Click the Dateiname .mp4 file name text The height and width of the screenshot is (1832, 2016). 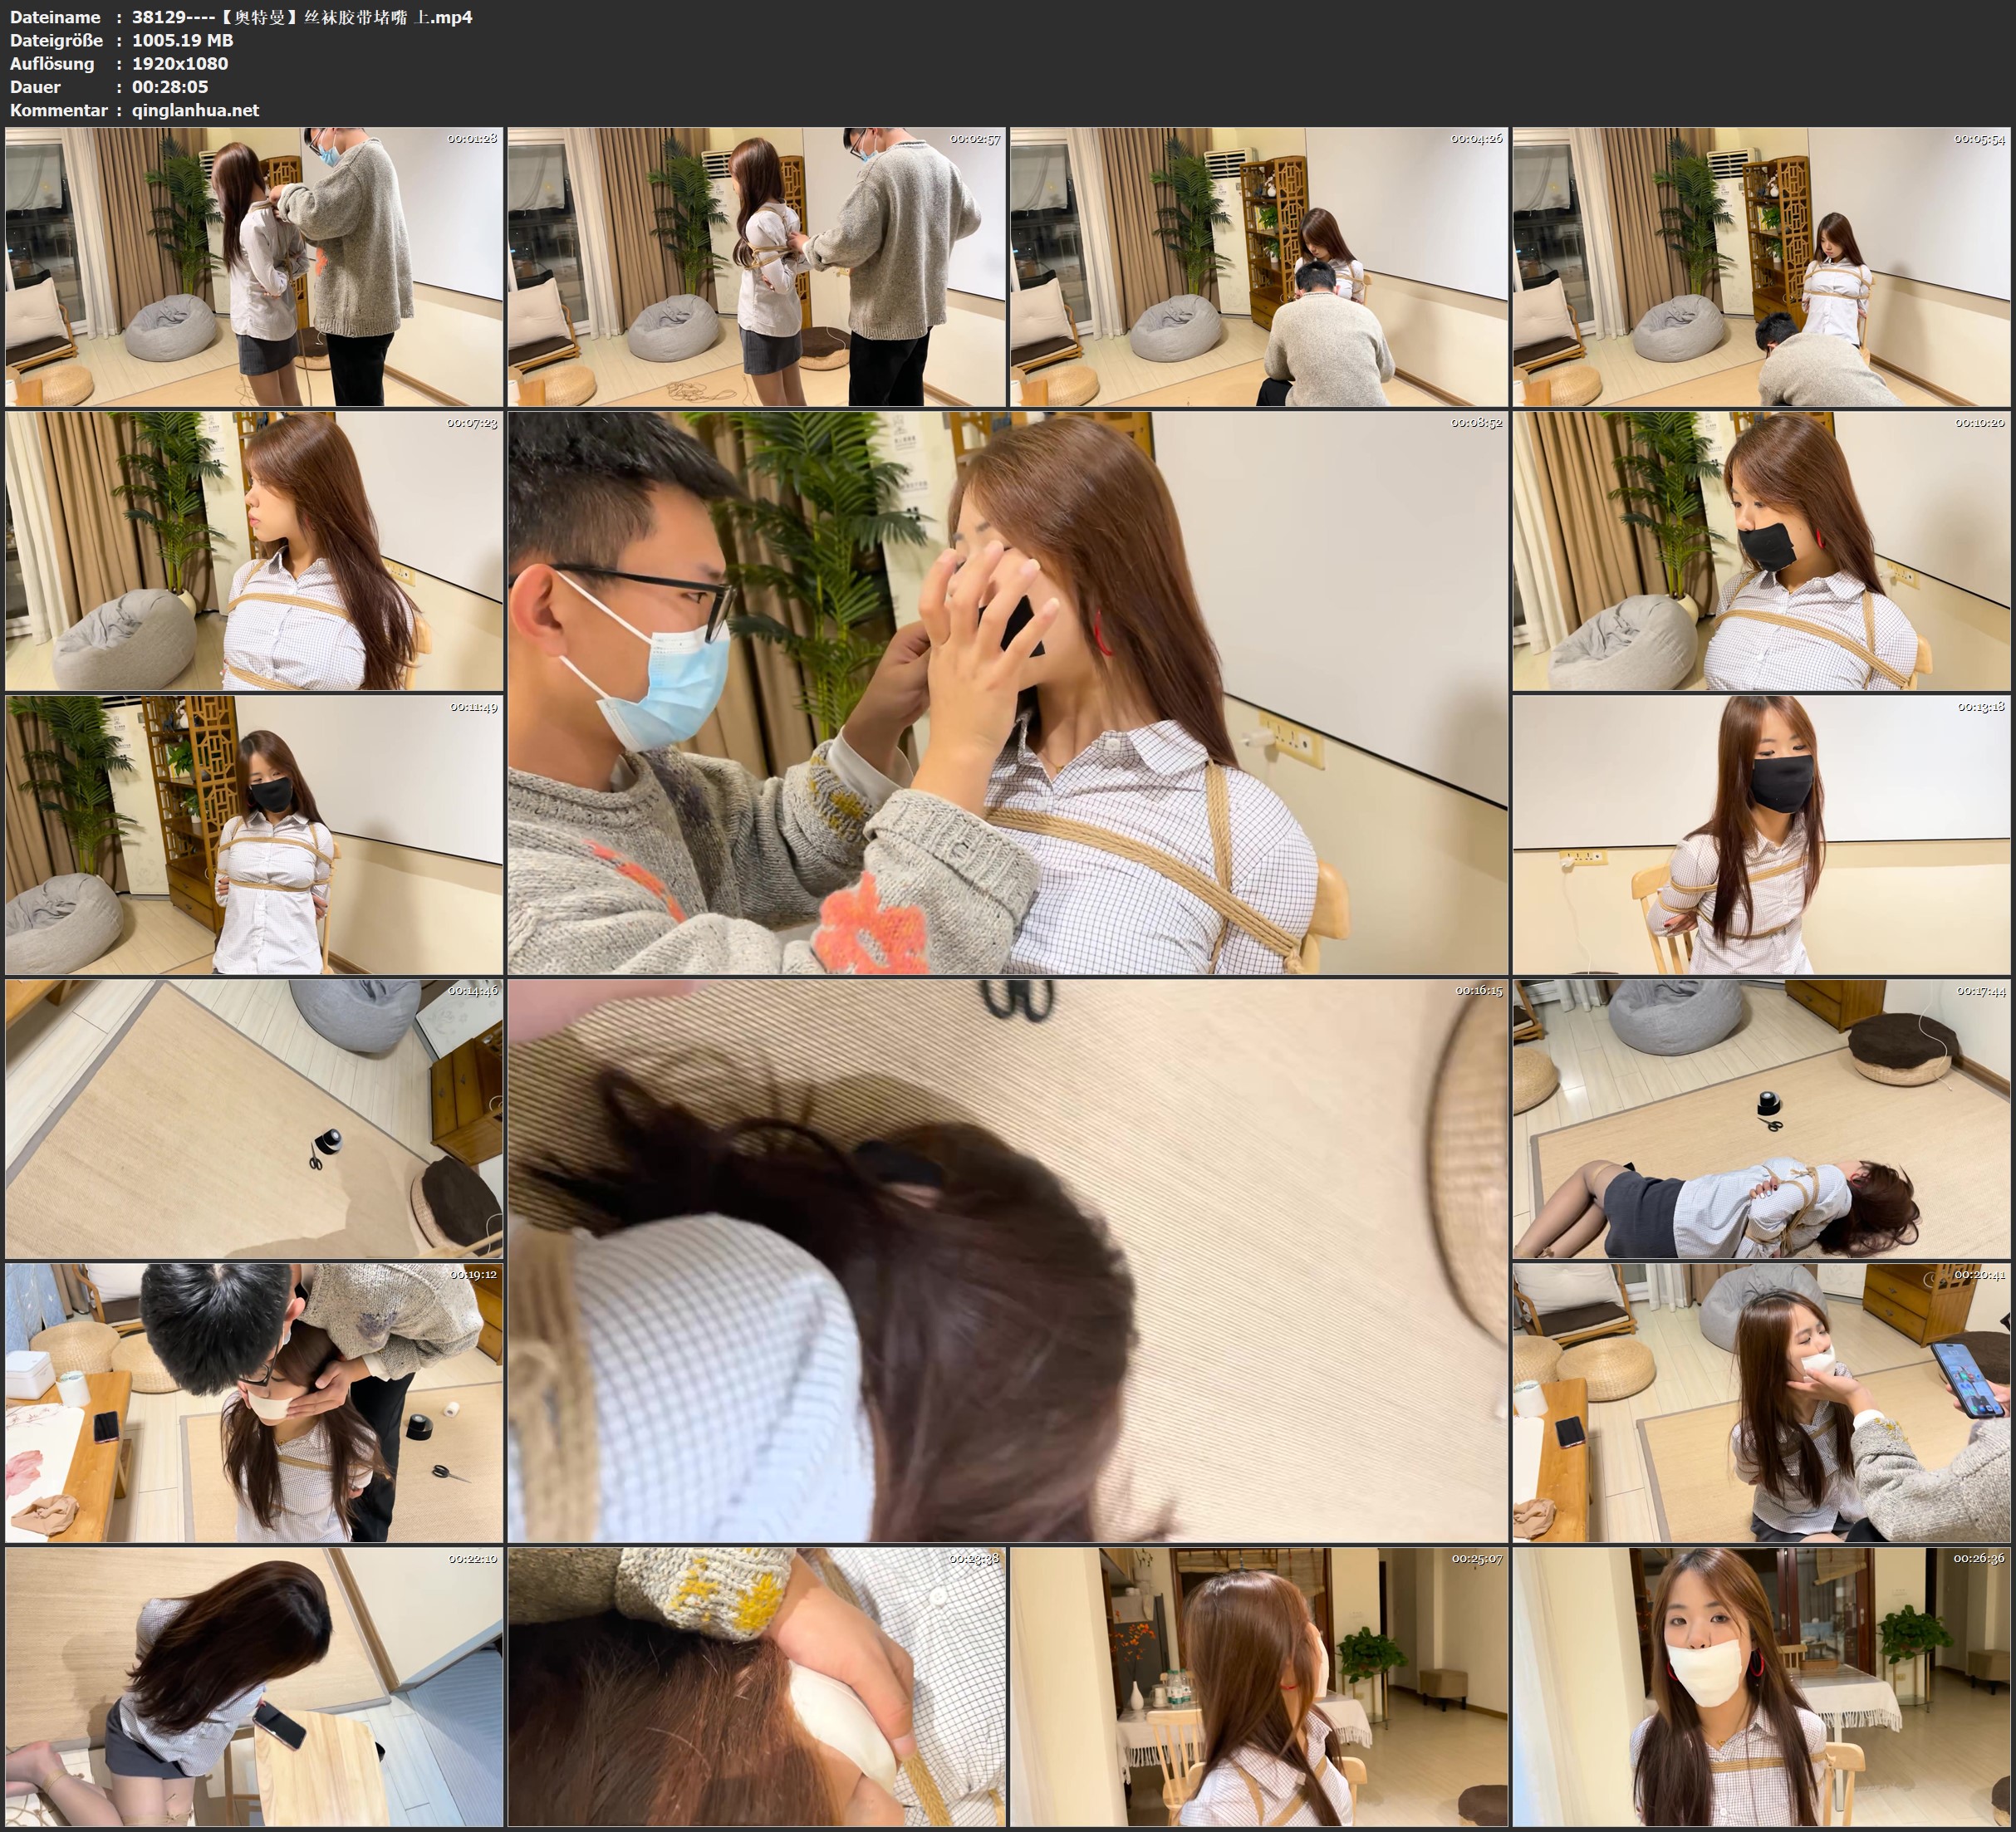click(x=302, y=17)
